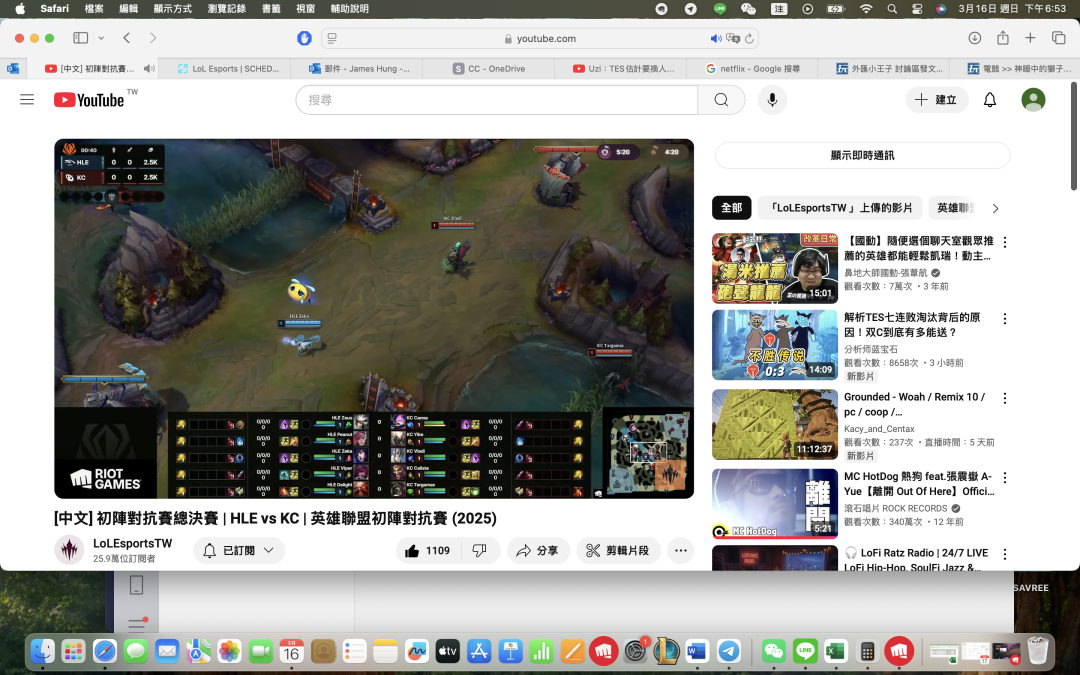This screenshot has height=675, width=1080.
Task: Click the blue privacy report shield icon
Action: pos(304,38)
